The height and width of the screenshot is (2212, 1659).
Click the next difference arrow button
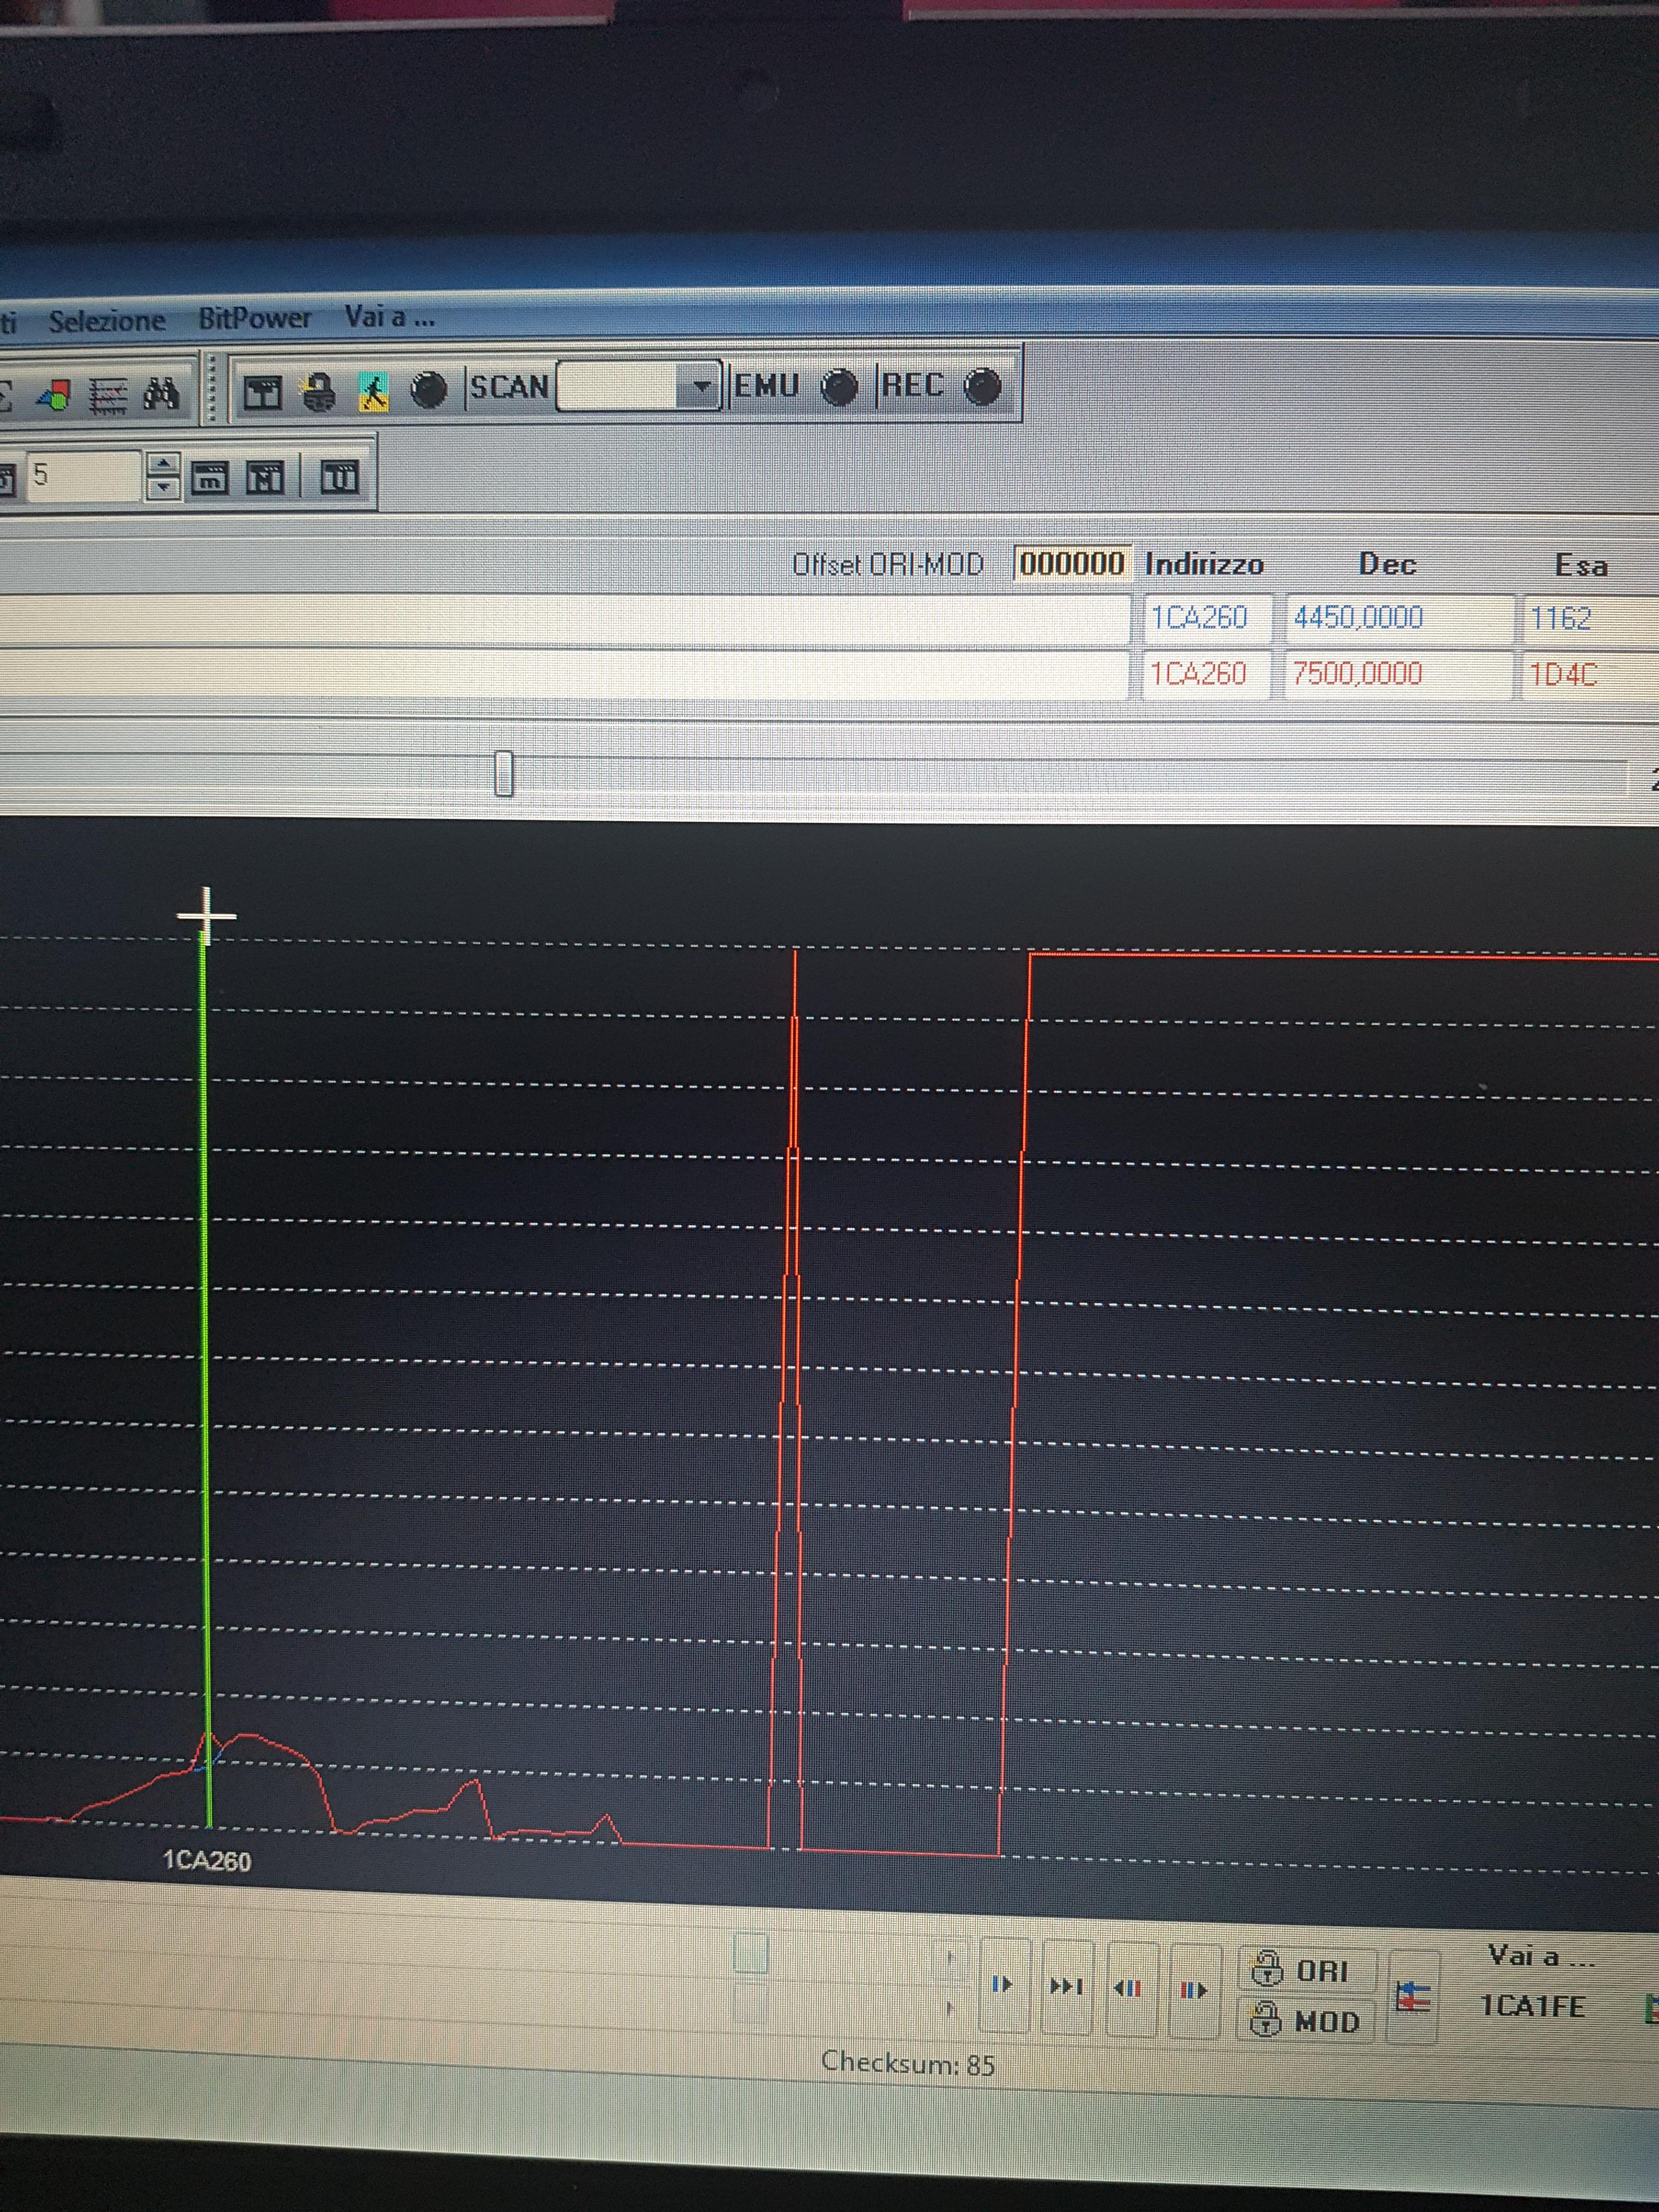pyautogui.click(x=1003, y=1985)
